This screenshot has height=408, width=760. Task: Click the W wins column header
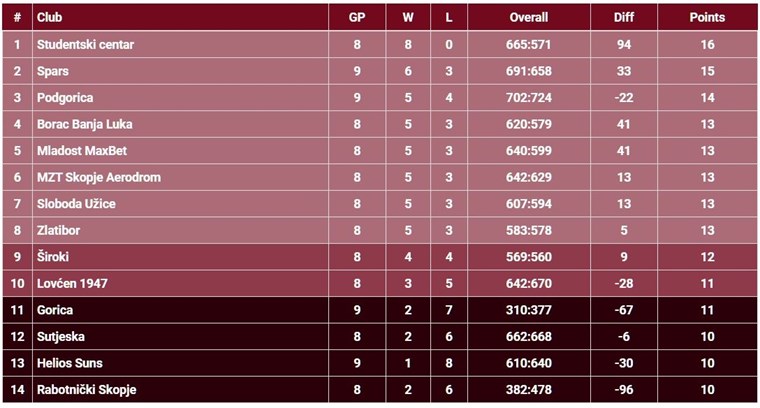pyautogui.click(x=408, y=17)
